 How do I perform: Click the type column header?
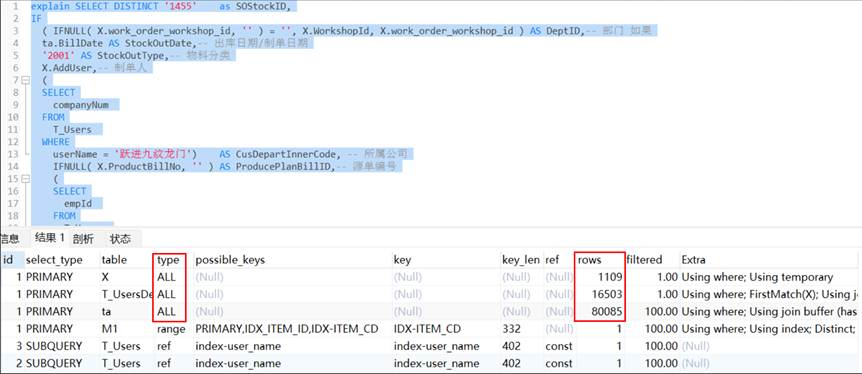tap(168, 260)
